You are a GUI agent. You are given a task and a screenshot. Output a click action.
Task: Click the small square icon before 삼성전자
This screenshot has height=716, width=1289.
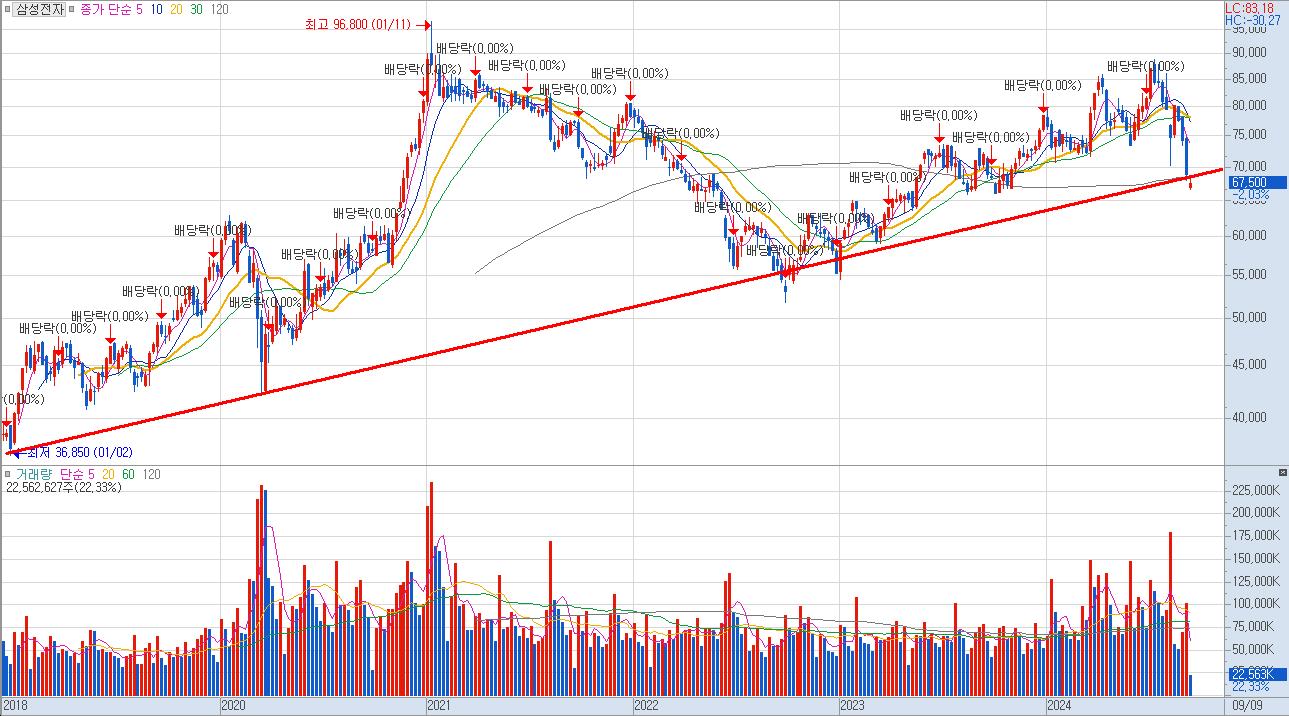pyautogui.click(x=8, y=9)
